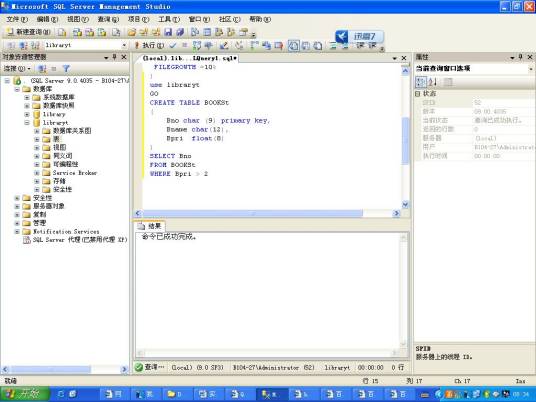Open the available databases dropdown showing libraryt
This screenshot has width=536, height=402.
tap(124, 45)
